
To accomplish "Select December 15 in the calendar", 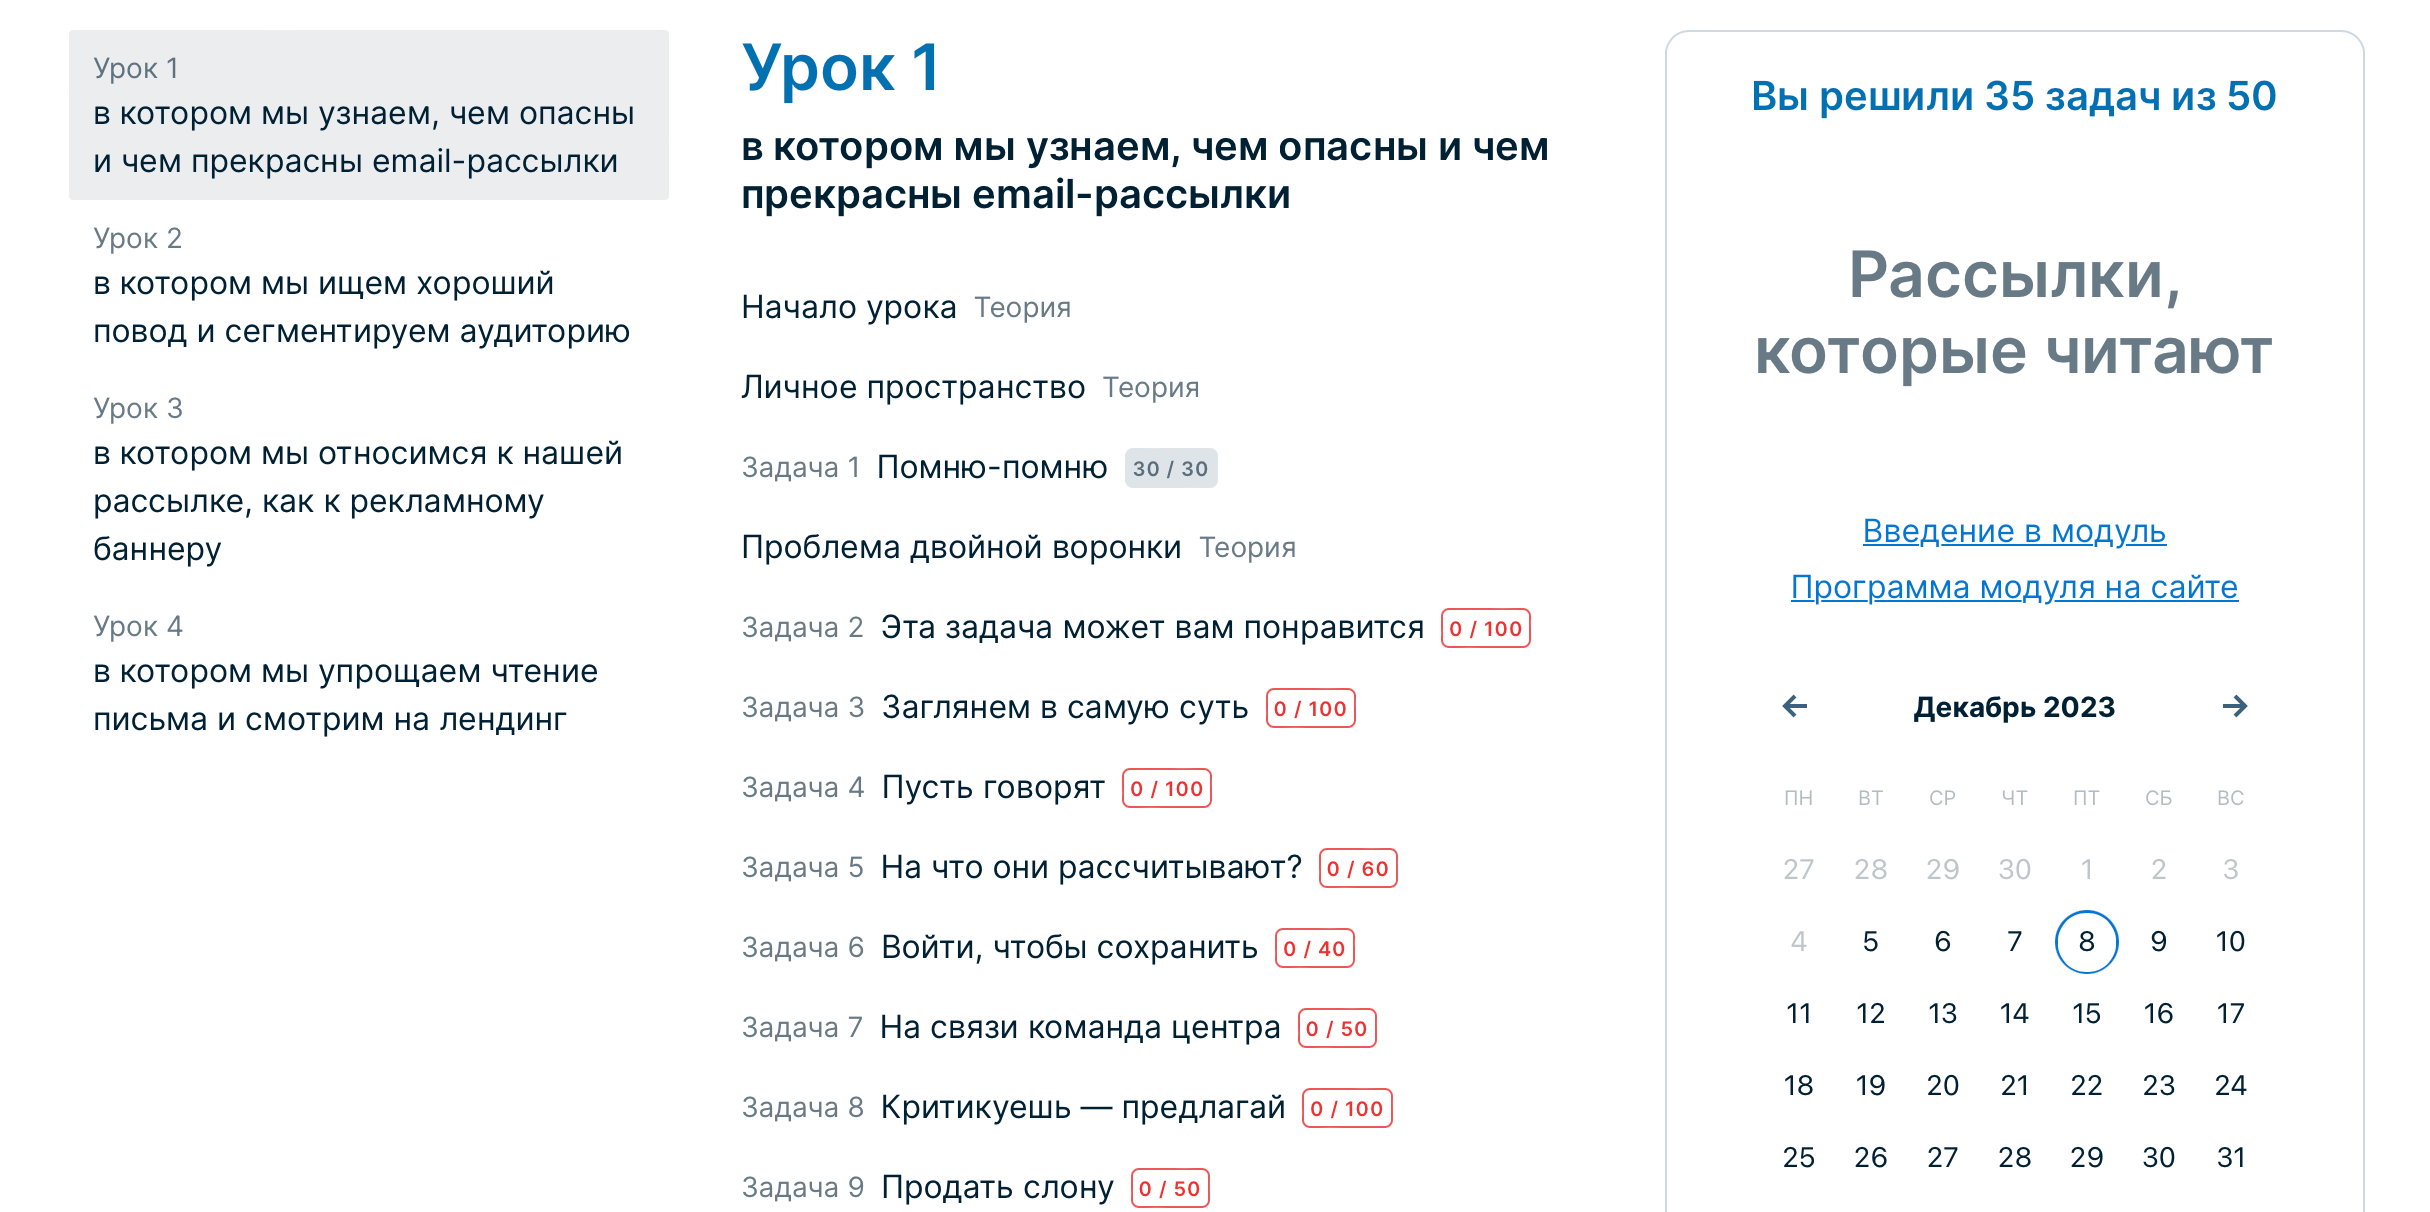I will [2086, 1013].
